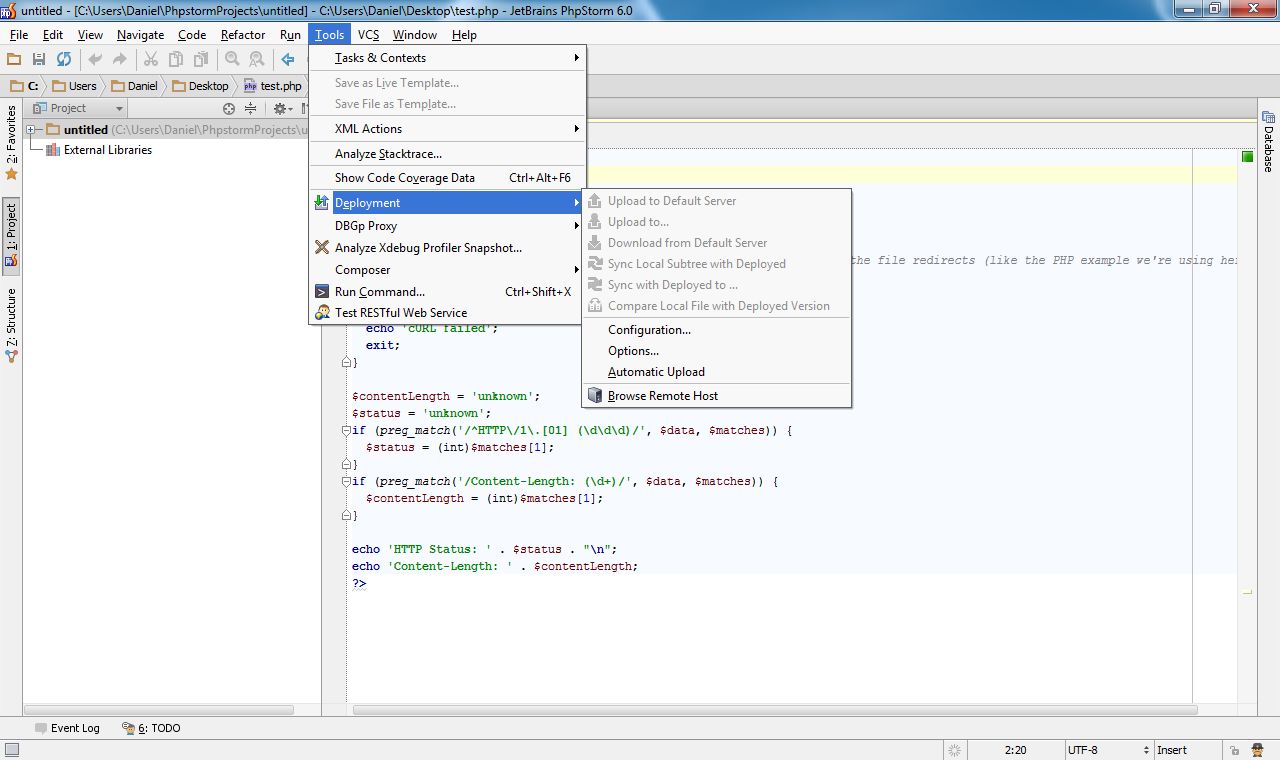
Task: Choose Options in the Deployment submenu
Action: 716,351
